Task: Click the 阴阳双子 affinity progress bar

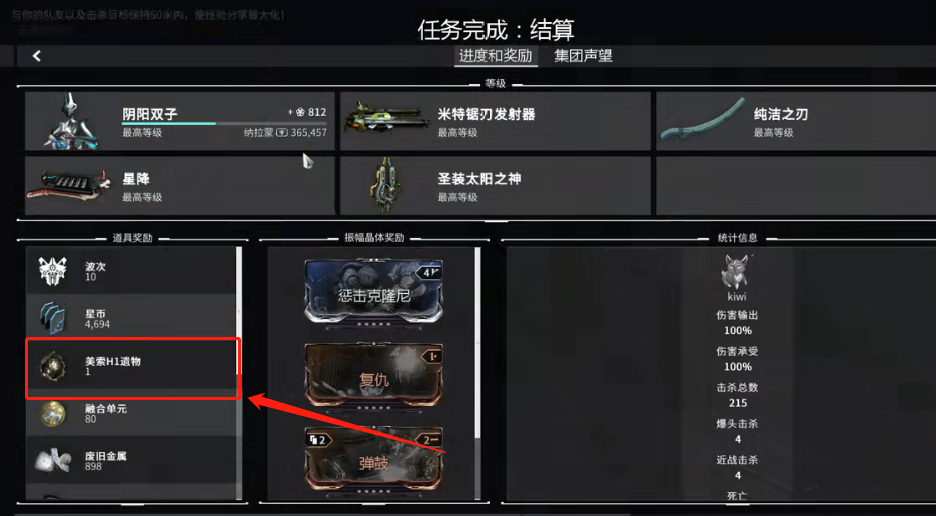Action: [x=224, y=124]
